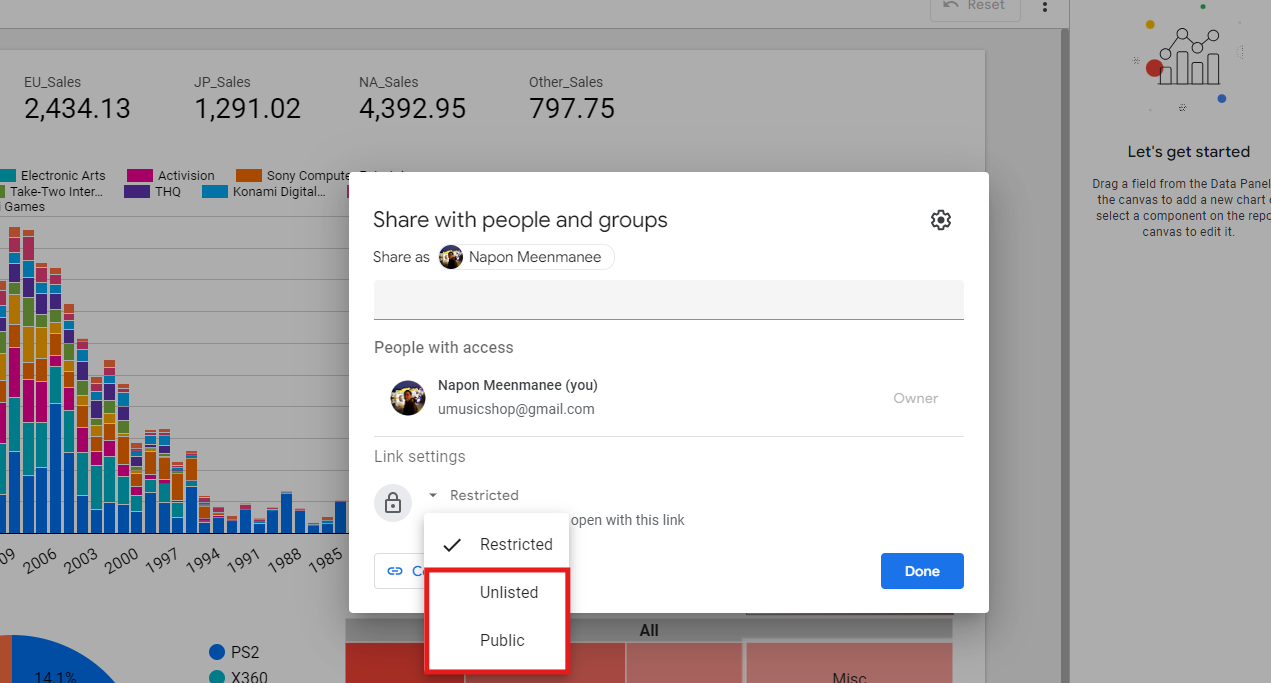The width and height of the screenshot is (1271, 683).
Task: Open sharing settings gear icon
Action: coord(940,220)
